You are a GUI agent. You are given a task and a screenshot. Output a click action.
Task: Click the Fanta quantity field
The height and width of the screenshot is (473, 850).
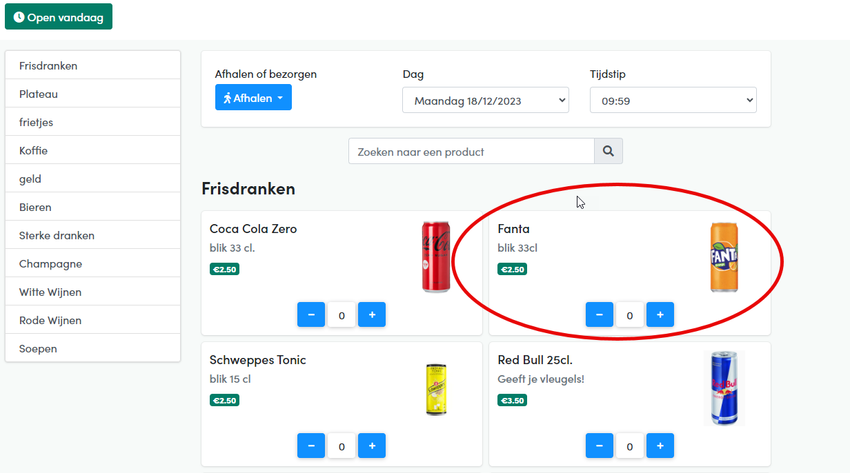(629, 315)
